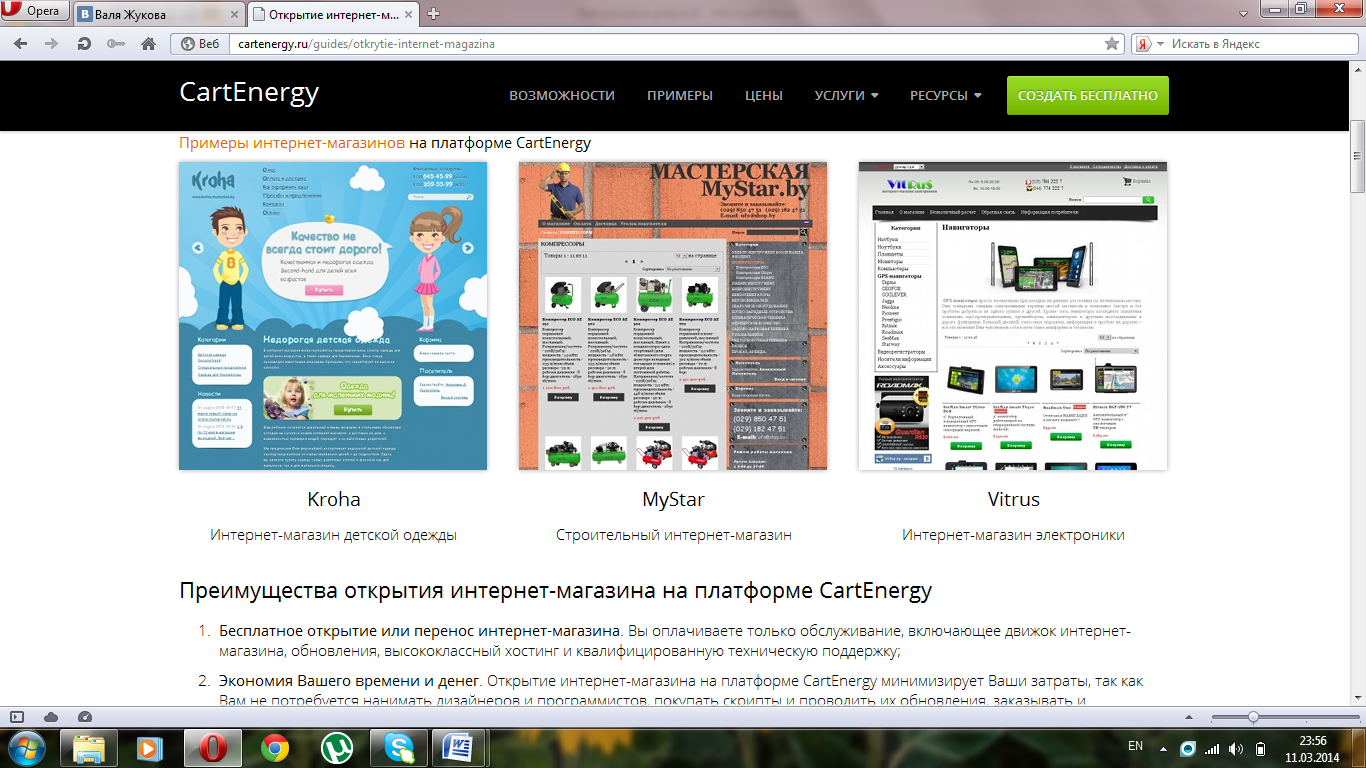The width and height of the screenshot is (1366, 768).
Task: Reload the current page
Action: point(84,44)
